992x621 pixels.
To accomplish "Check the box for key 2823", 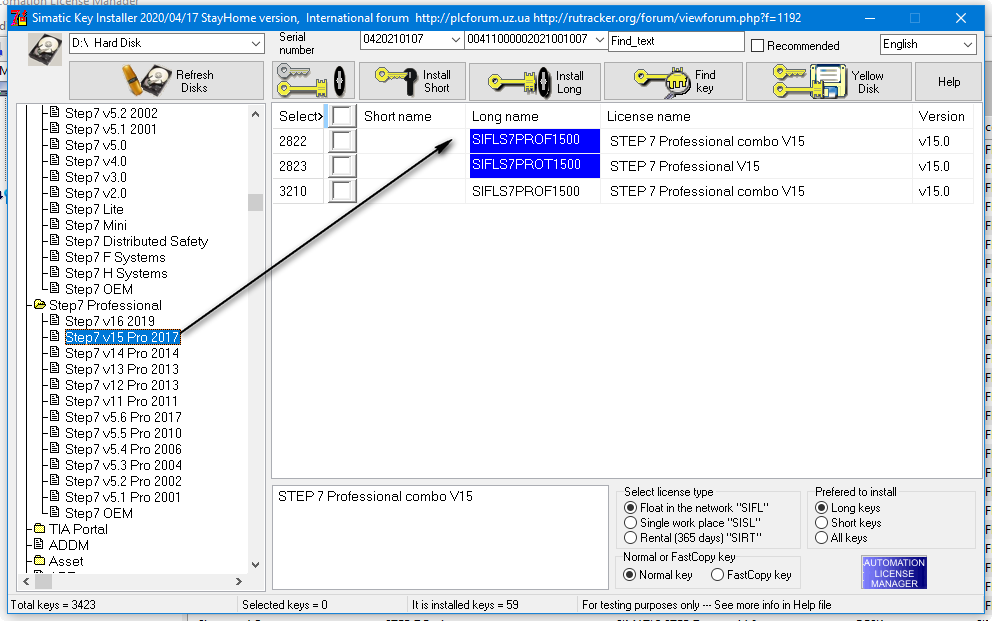I will [x=342, y=166].
